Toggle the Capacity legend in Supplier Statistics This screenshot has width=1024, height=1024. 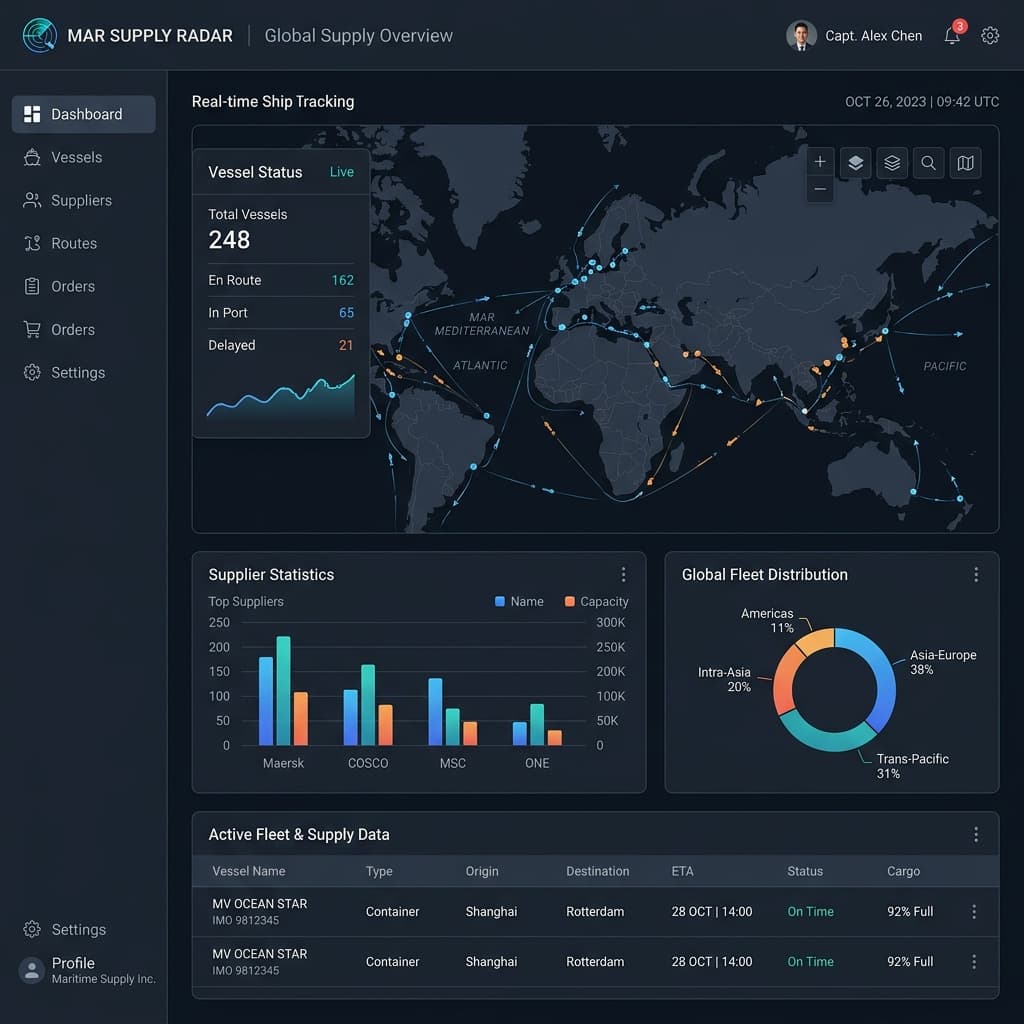click(596, 601)
